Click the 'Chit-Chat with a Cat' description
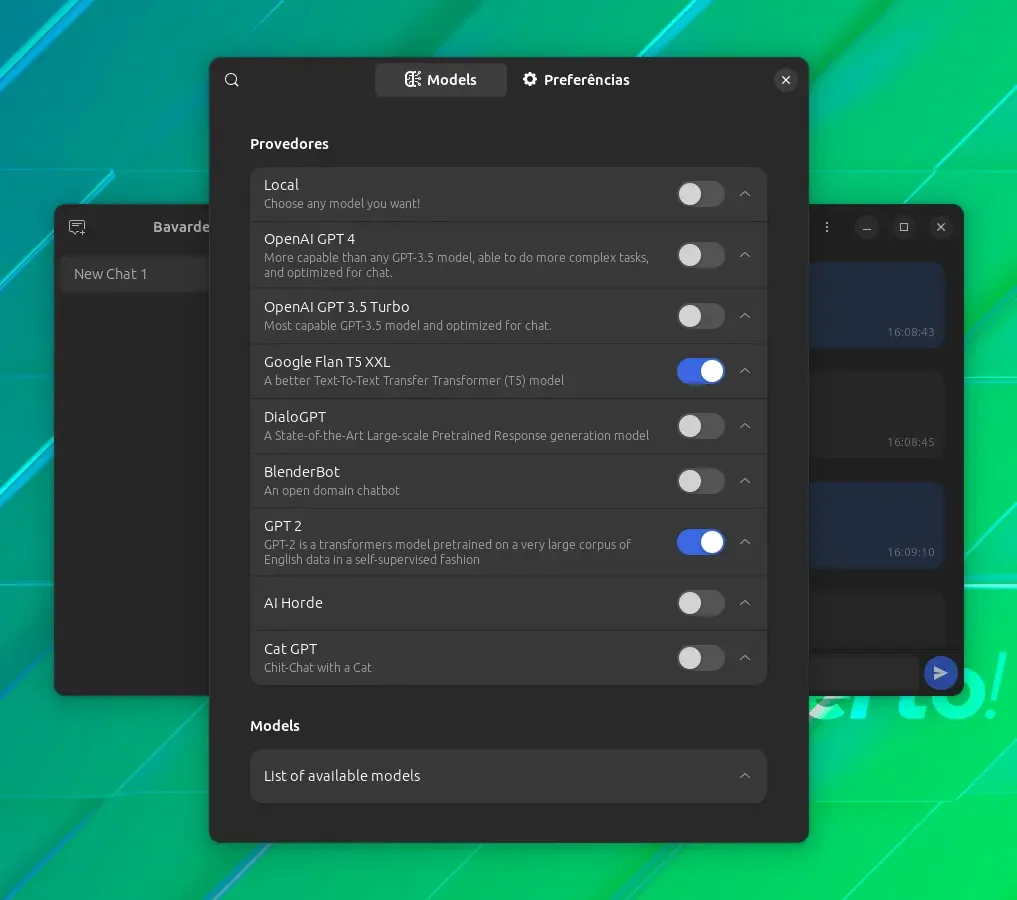1017x900 pixels. [317, 667]
